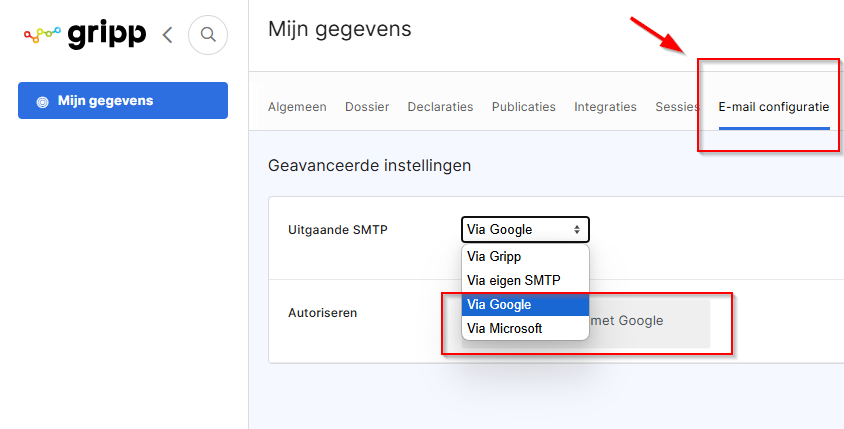Collapse the sidebar with the chevron arrow
The height and width of the screenshot is (429, 844).
coord(167,35)
